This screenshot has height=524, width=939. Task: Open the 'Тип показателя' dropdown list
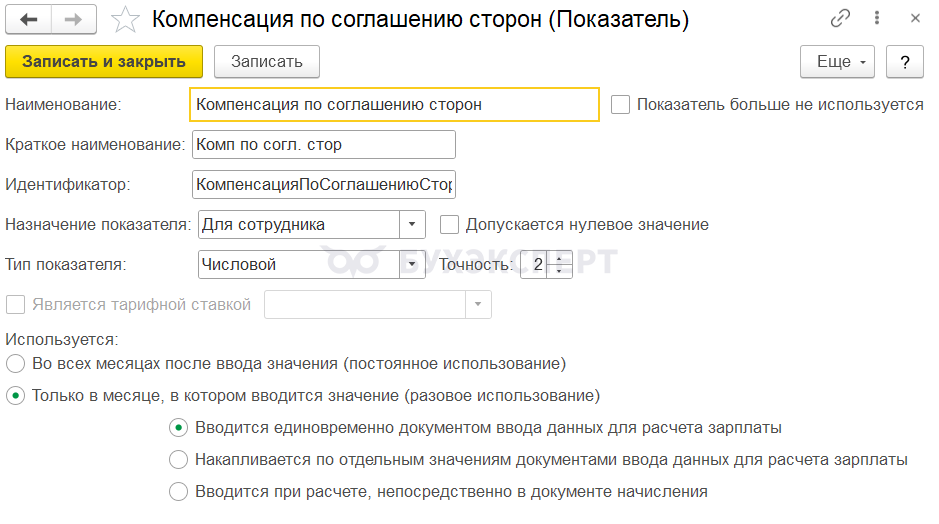[x=413, y=265]
